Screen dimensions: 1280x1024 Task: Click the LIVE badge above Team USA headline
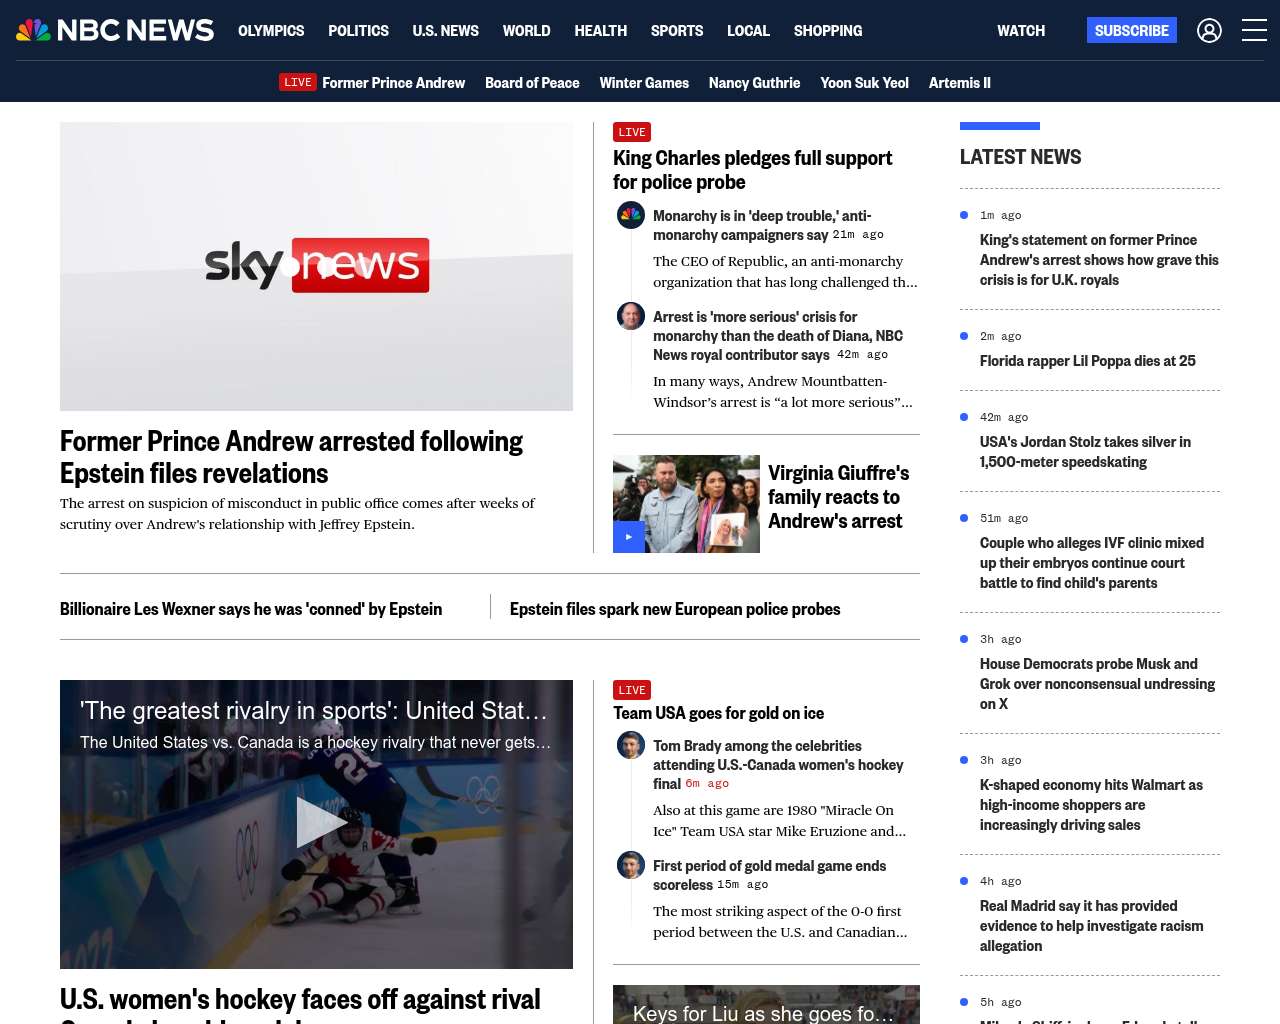pos(632,690)
